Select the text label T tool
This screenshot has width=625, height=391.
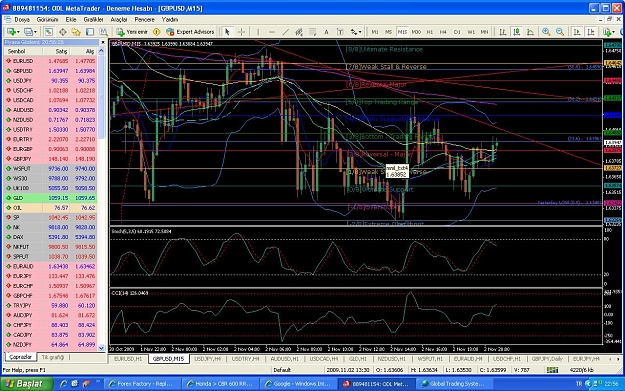[340, 32]
